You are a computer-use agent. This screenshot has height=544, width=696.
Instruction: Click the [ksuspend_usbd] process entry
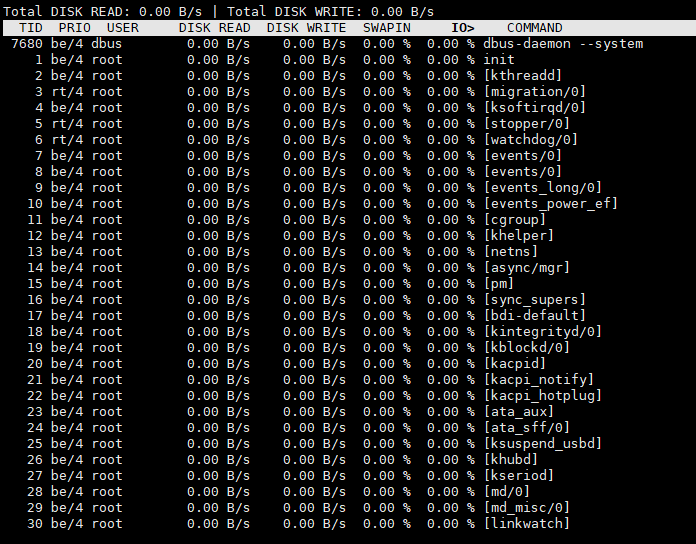tap(542, 444)
